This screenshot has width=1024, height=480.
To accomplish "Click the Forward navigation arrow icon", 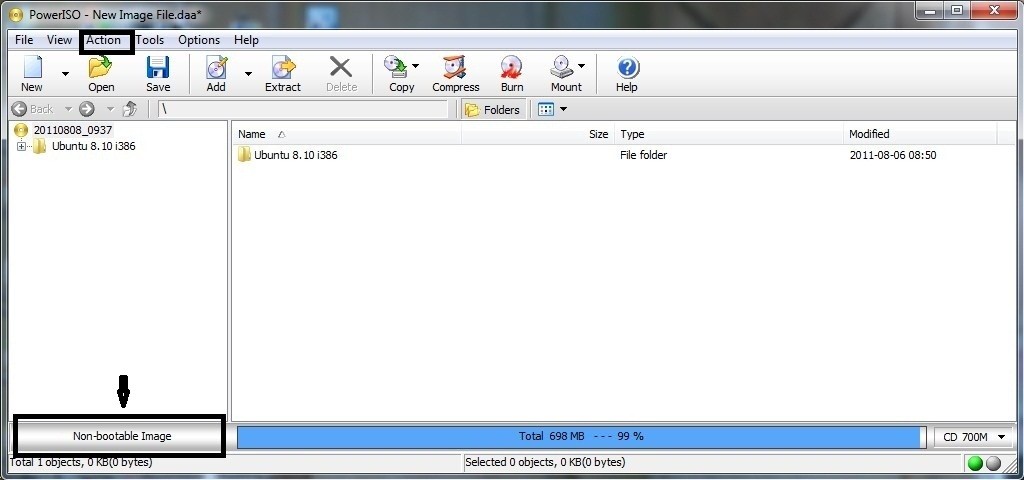I will click(87, 109).
